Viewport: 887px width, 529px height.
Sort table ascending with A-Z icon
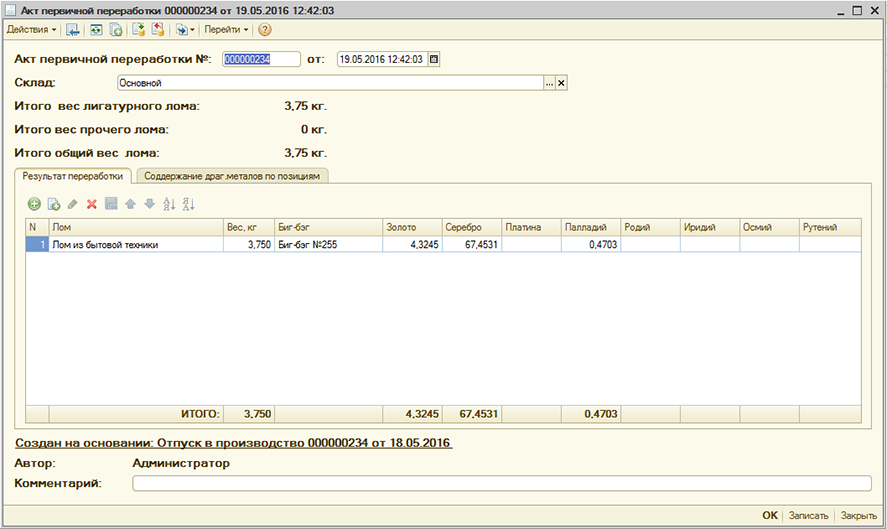click(168, 204)
